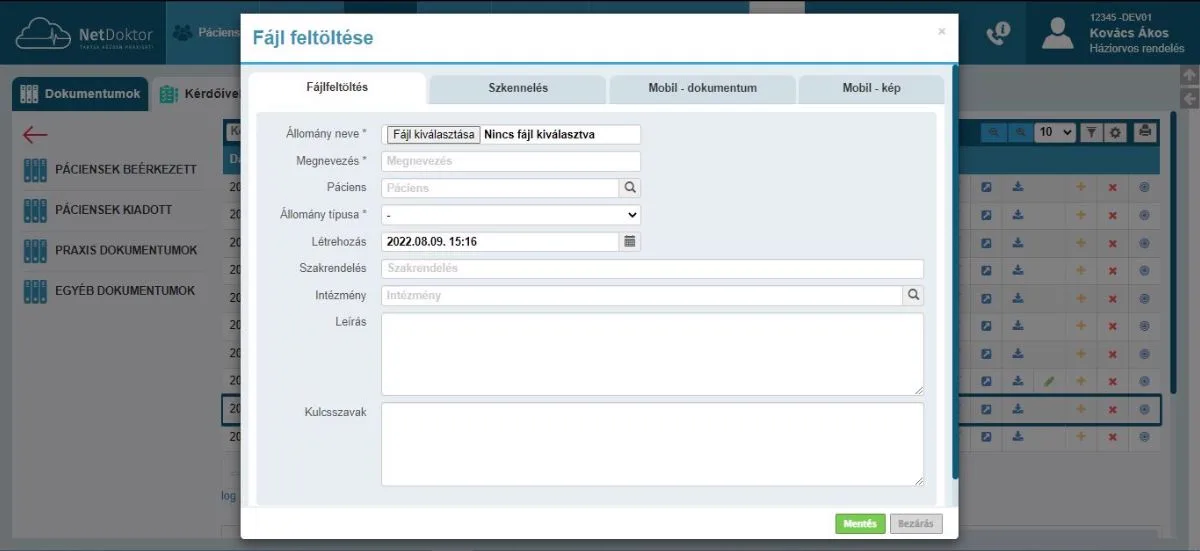Click the red back arrow in the sidebar
The image size is (1200, 551).
click(35, 134)
